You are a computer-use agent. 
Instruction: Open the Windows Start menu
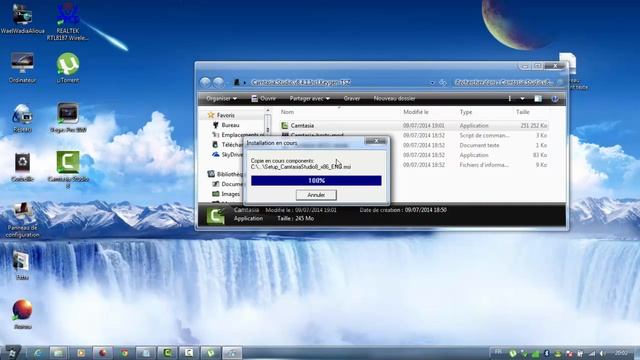click(x=12, y=353)
